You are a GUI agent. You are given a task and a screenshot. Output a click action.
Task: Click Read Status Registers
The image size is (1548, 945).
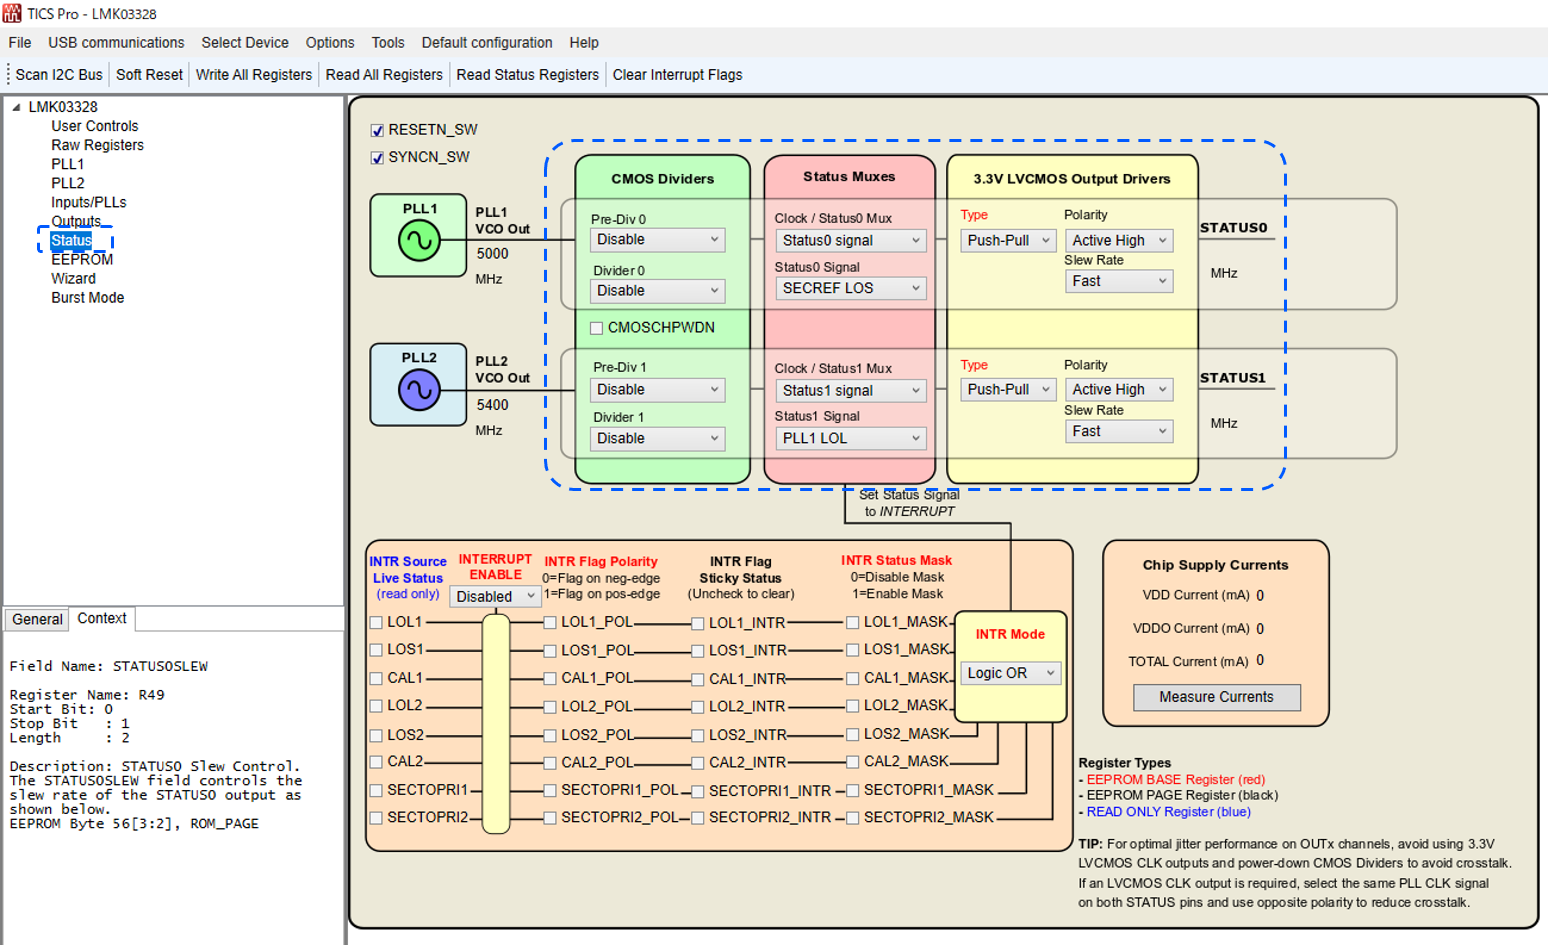[x=529, y=74]
